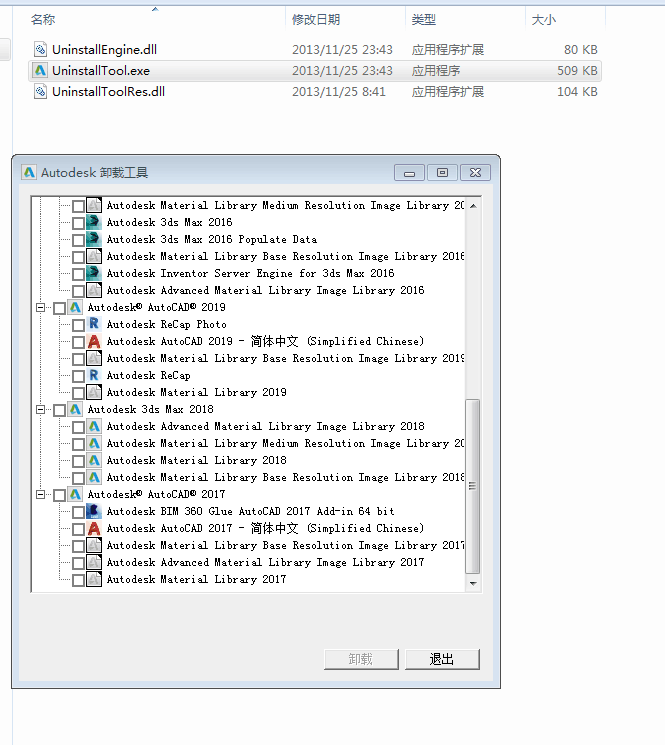This screenshot has width=665, height=745.
Task: Click the Autodesk uninstall tool title bar icon
Action: pyautogui.click(x=29, y=172)
